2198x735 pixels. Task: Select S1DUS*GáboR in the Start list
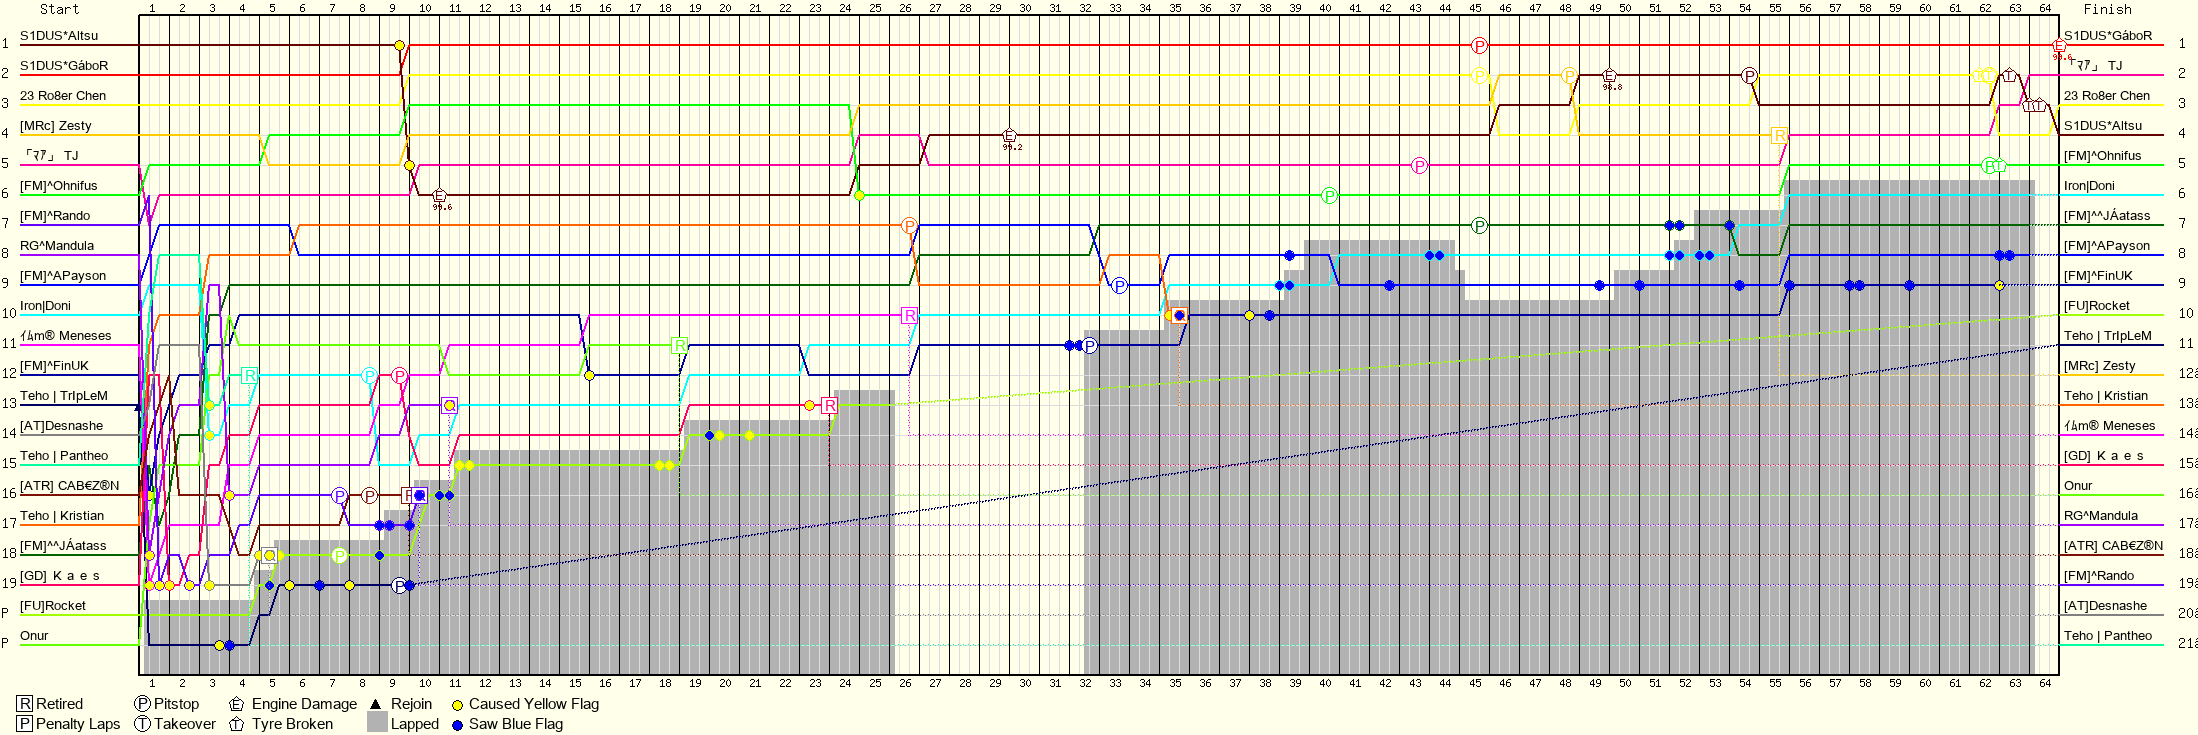[64, 66]
